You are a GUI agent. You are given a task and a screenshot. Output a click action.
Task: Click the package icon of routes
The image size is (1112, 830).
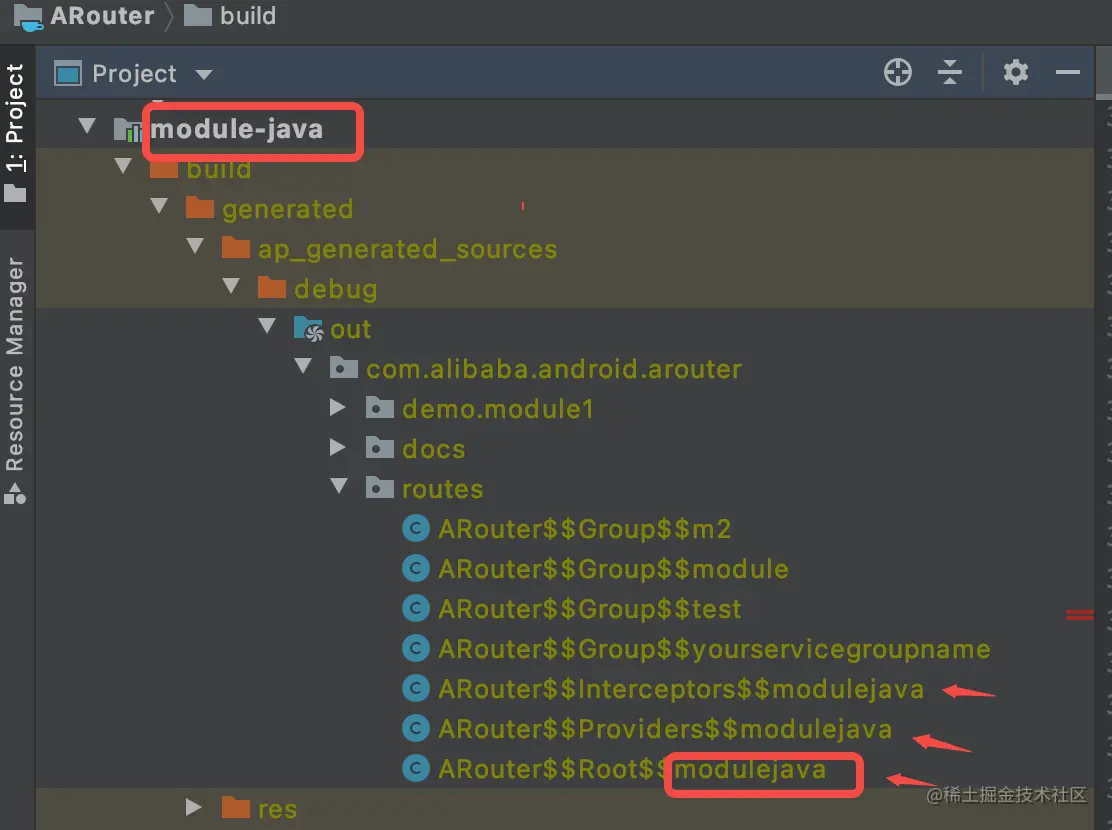pos(380,487)
